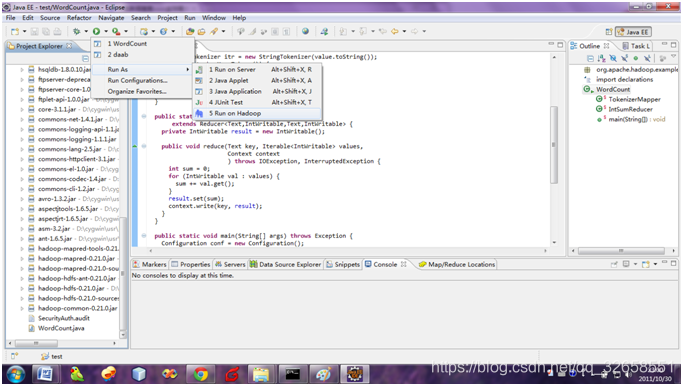Viewport: 683px width, 386px height.
Task: Minimize the Console panel
Action: click(665, 263)
